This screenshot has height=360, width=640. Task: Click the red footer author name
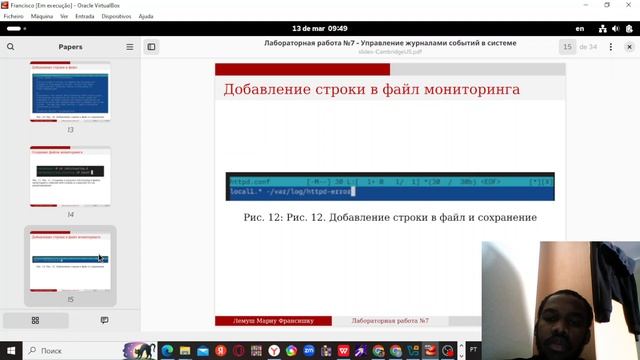273,321
